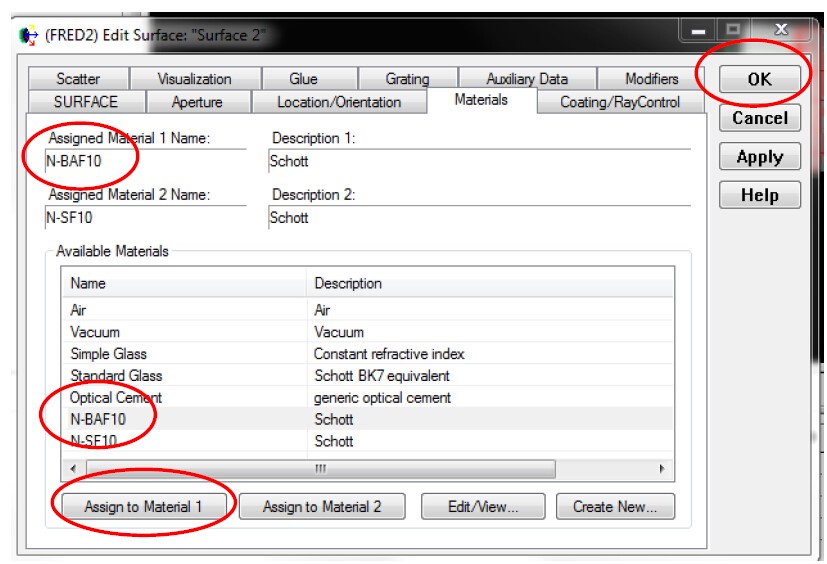Click the Description column header
827x564 pixels.
point(489,283)
